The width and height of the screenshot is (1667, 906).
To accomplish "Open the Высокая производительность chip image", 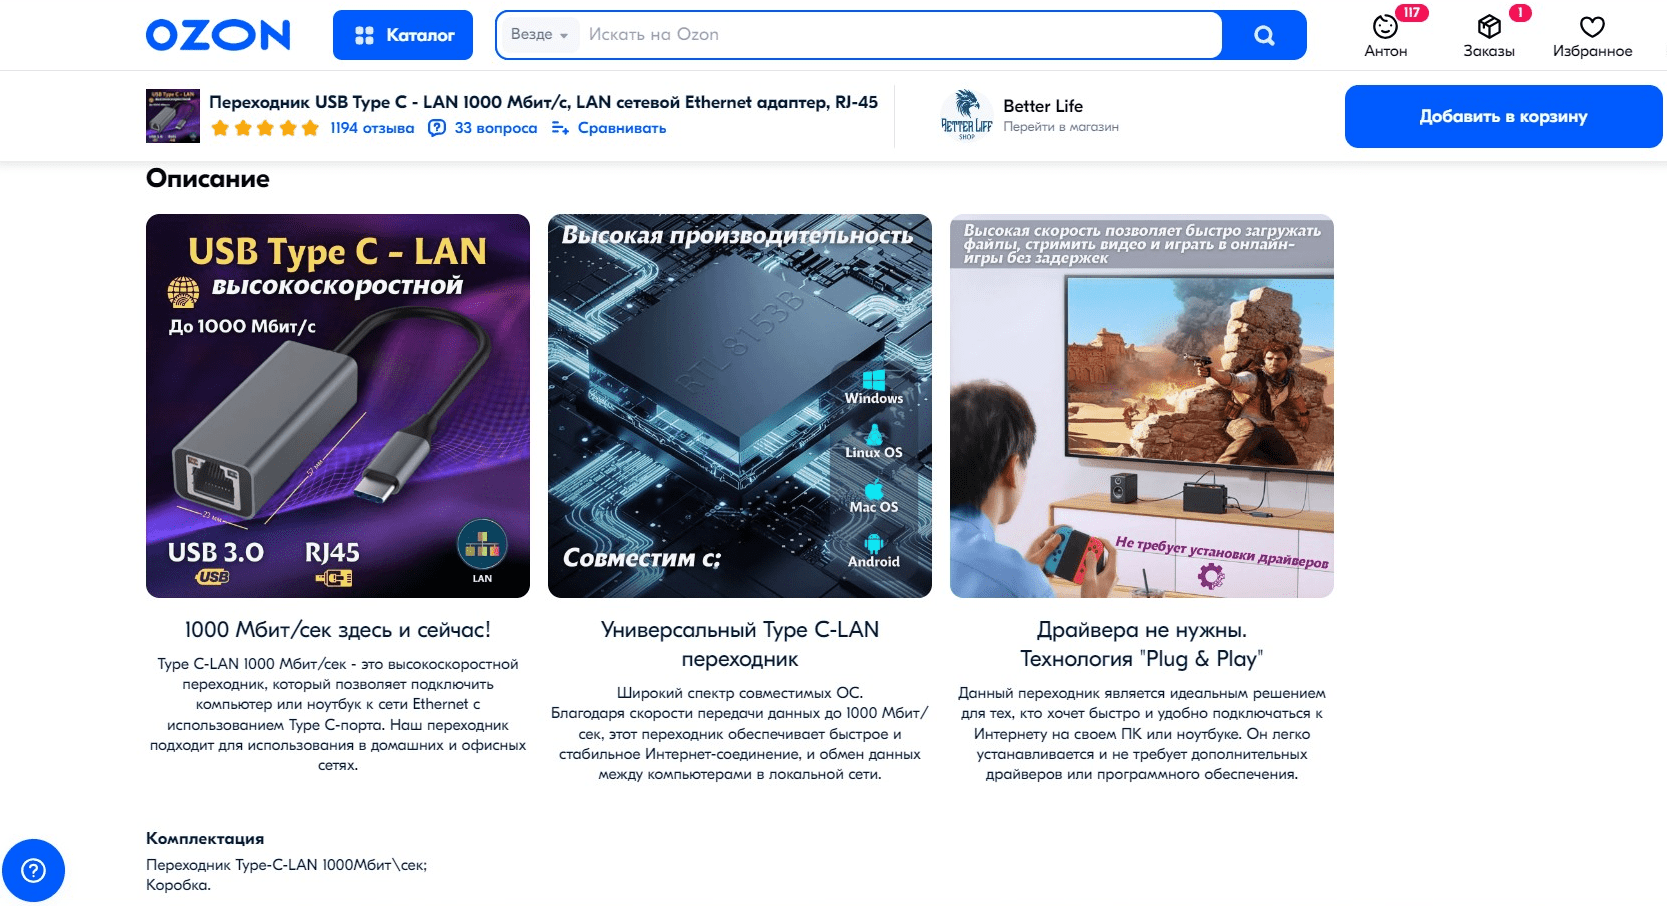I will point(740,406).
